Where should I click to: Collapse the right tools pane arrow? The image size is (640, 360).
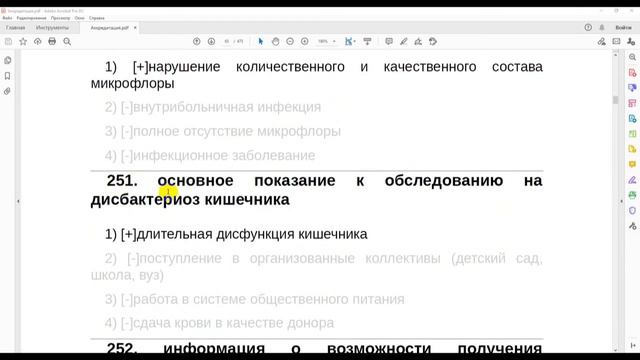coord(622,201)
